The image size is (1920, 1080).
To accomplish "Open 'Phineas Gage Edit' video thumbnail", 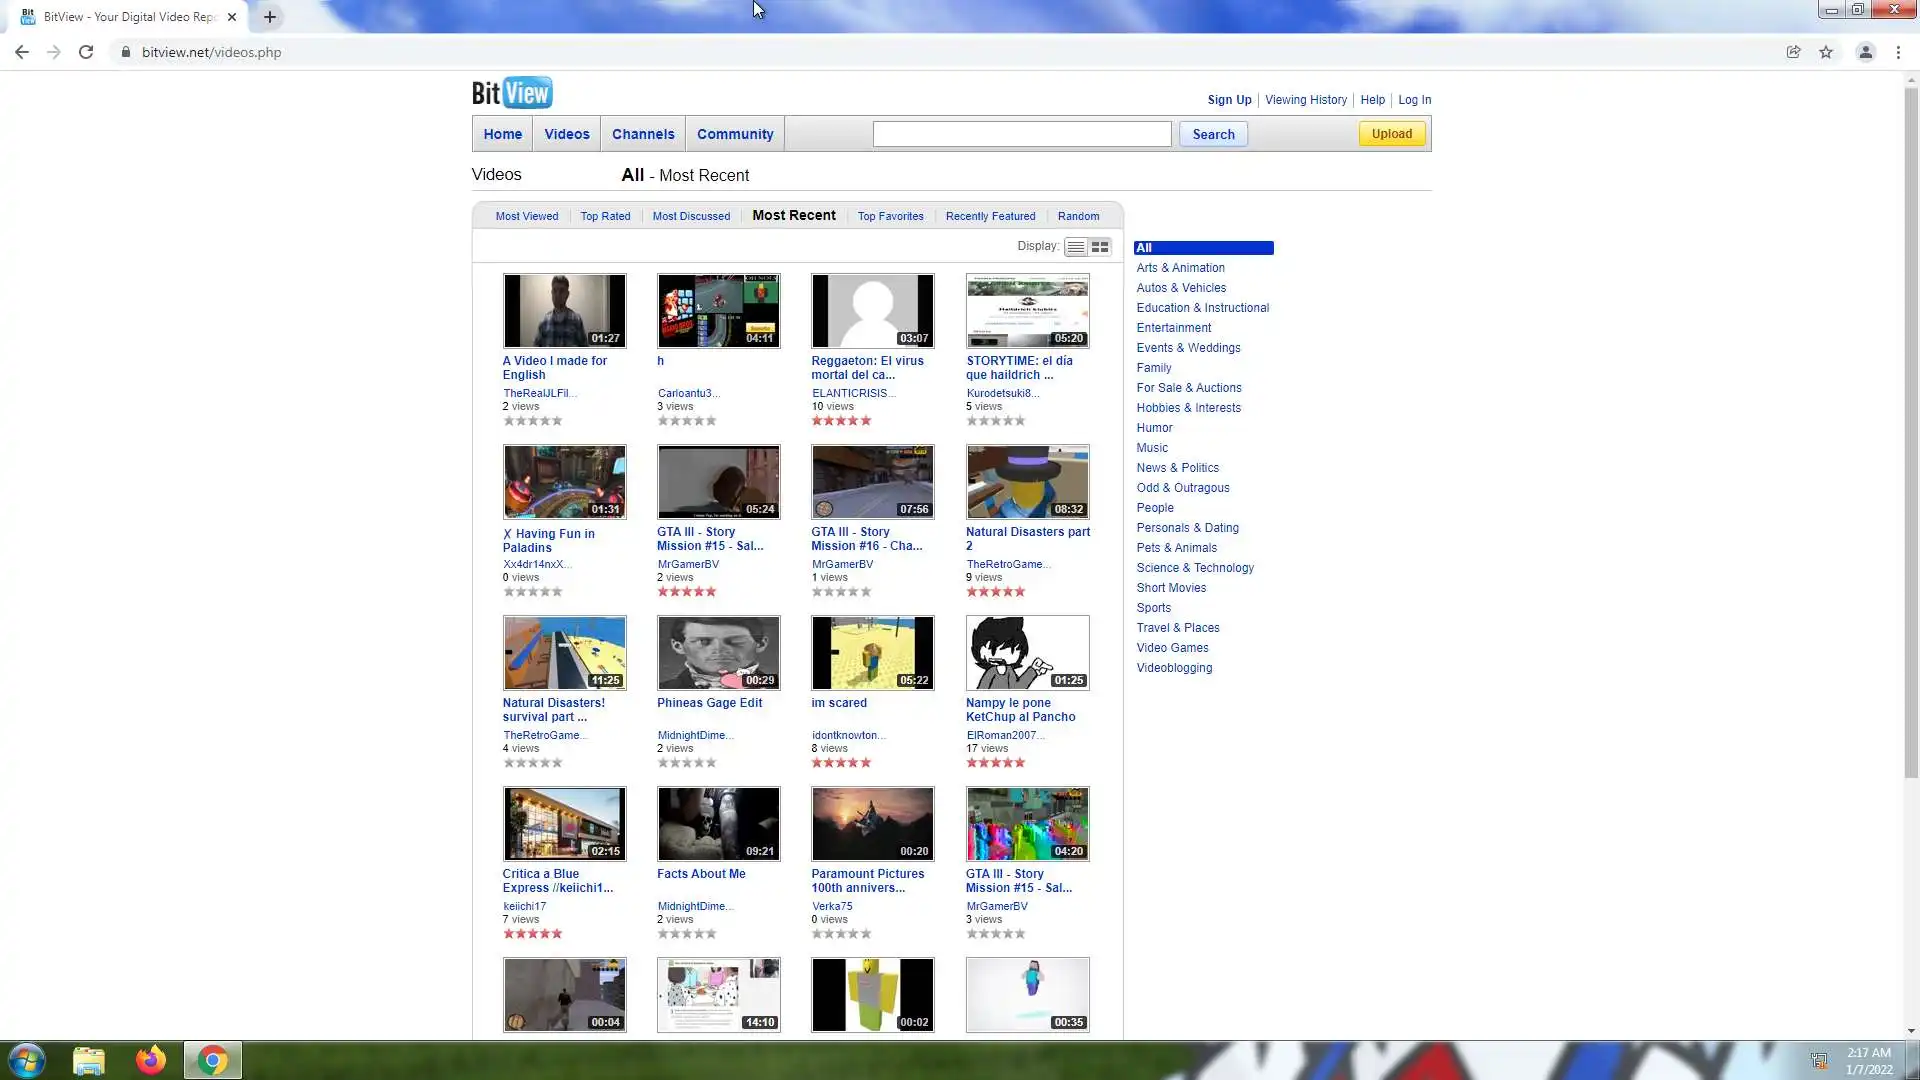I will [x=718, y=653].
